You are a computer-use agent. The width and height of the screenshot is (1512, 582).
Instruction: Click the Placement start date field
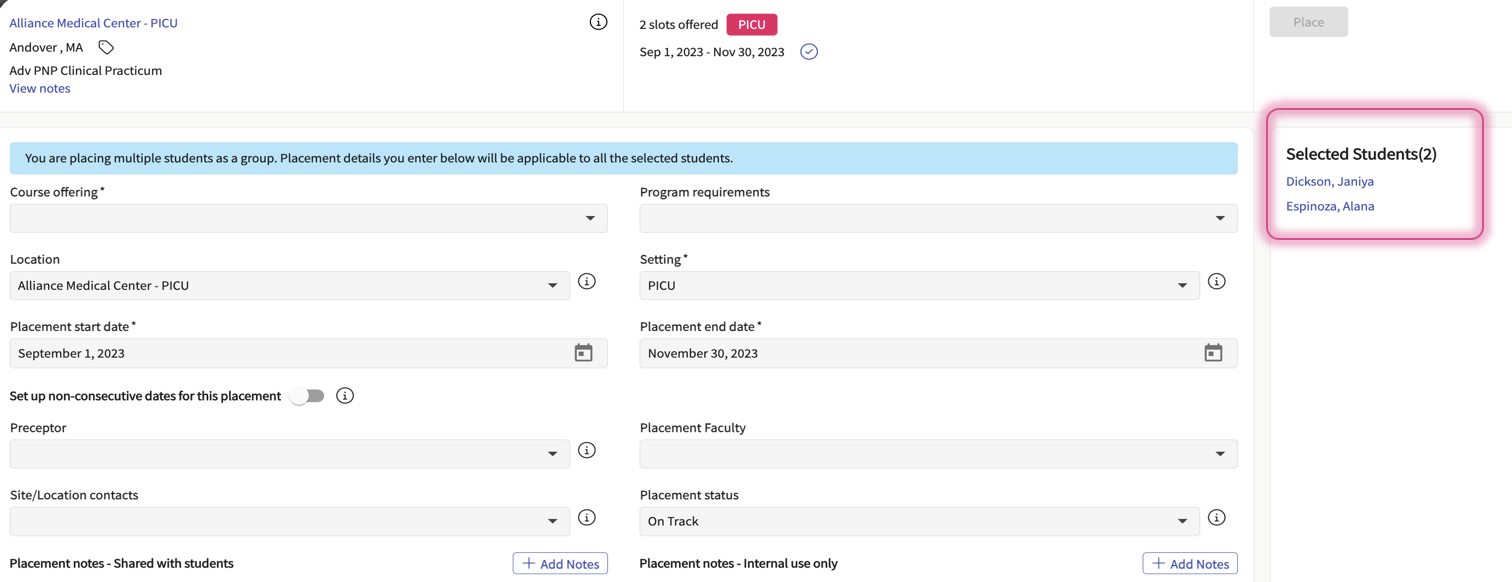point(290,353)
